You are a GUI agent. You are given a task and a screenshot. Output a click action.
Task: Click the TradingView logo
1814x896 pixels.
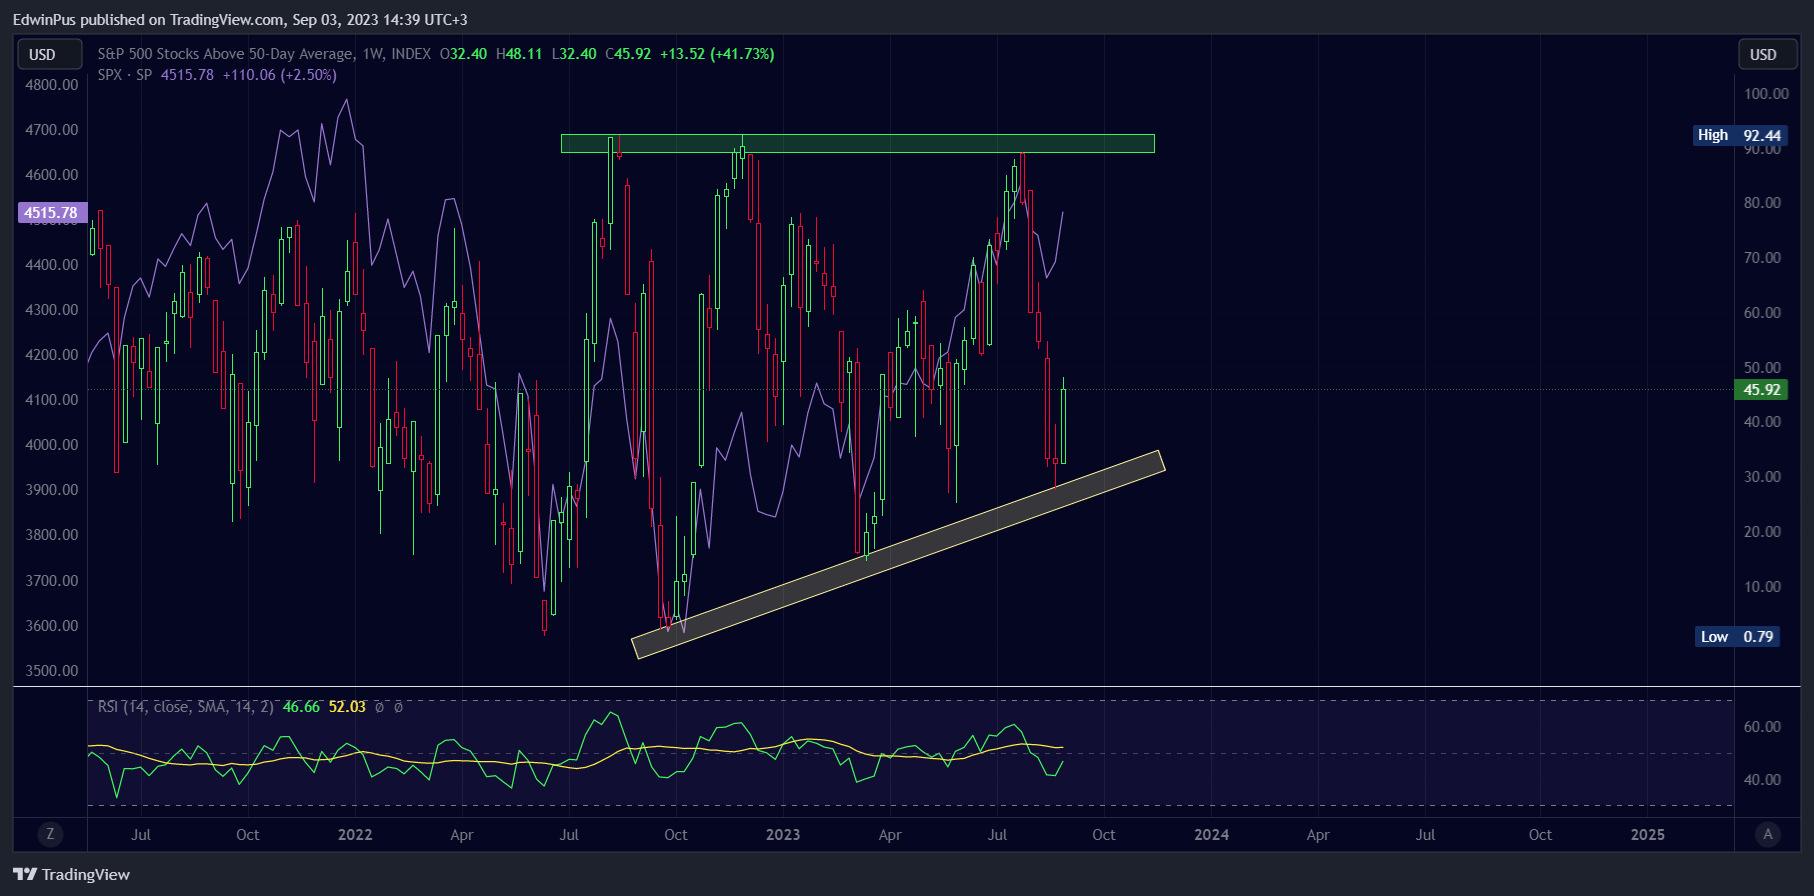[72, 874]
